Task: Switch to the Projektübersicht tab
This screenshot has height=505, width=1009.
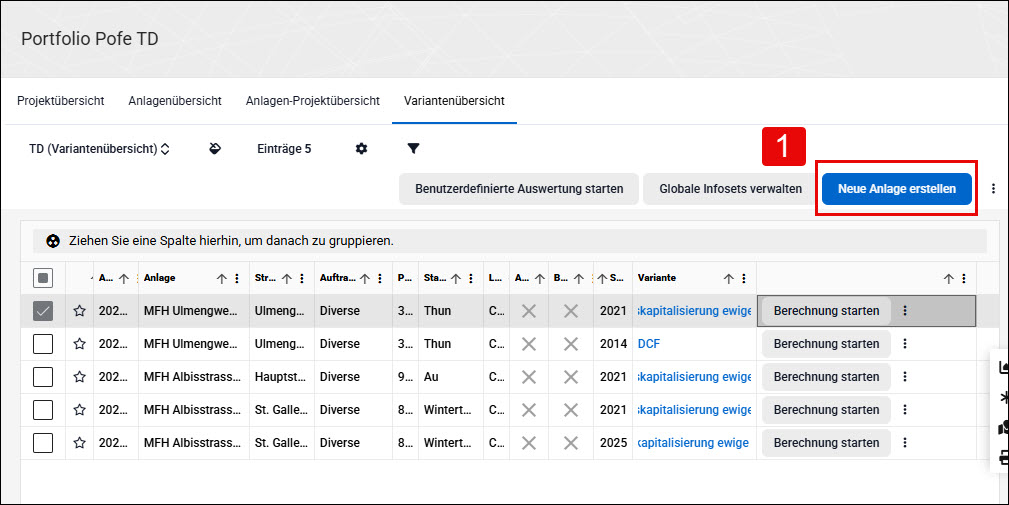Action: coord(60,101)
